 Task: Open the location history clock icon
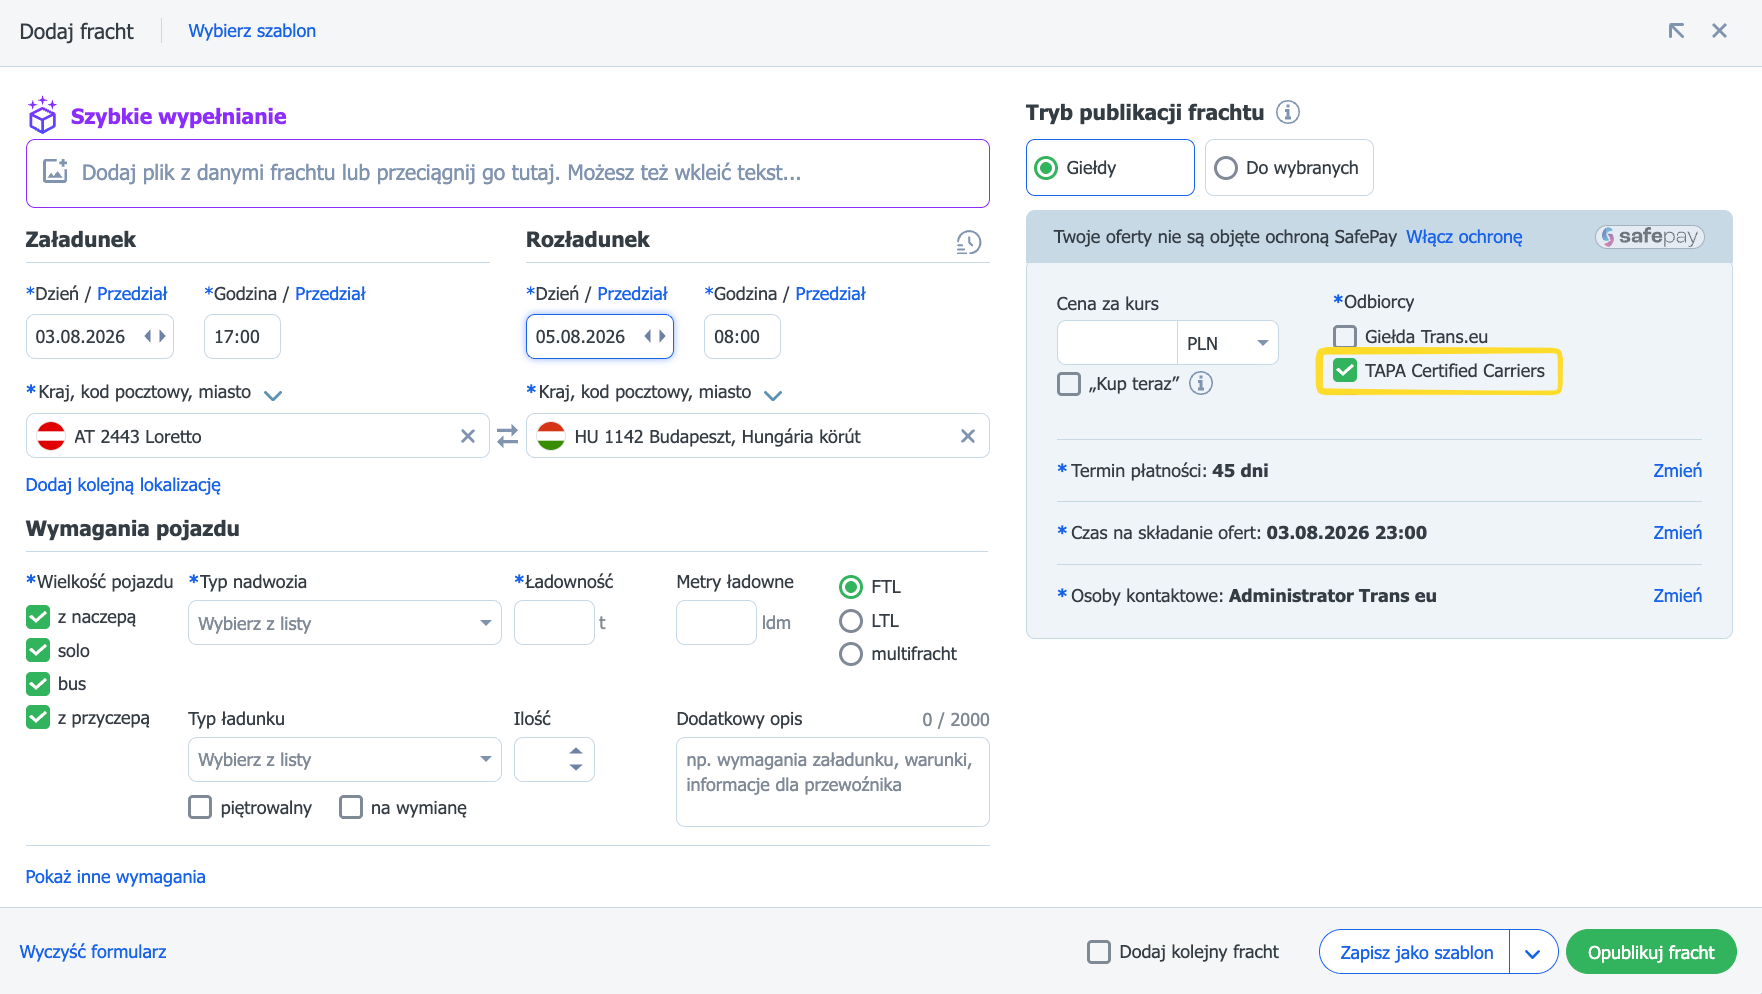pyautogui.click(x=968, y=242)
